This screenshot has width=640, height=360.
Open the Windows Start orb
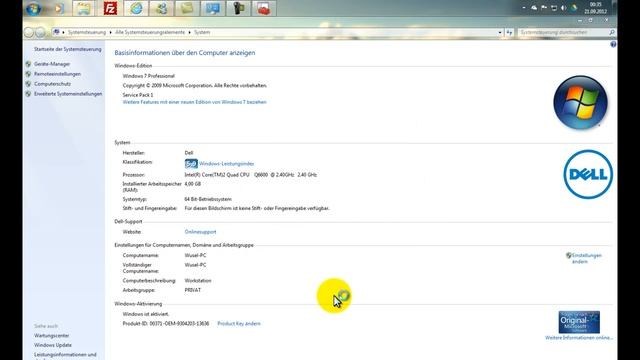[x=33, y=9]
